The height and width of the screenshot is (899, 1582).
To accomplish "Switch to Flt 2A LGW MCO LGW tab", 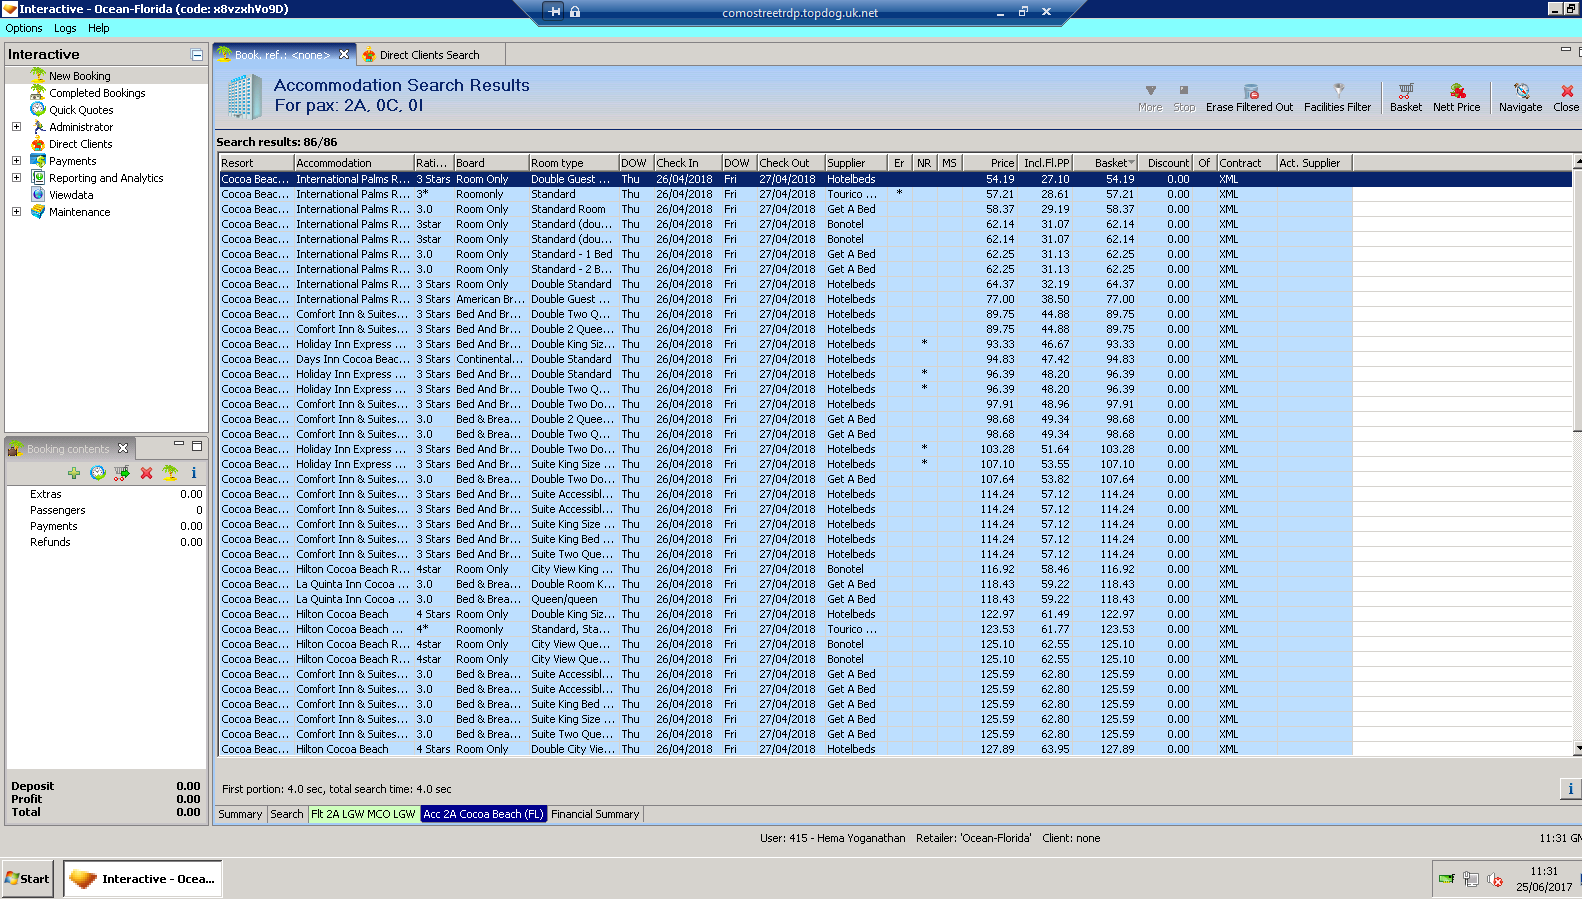I will pos(363,814).
